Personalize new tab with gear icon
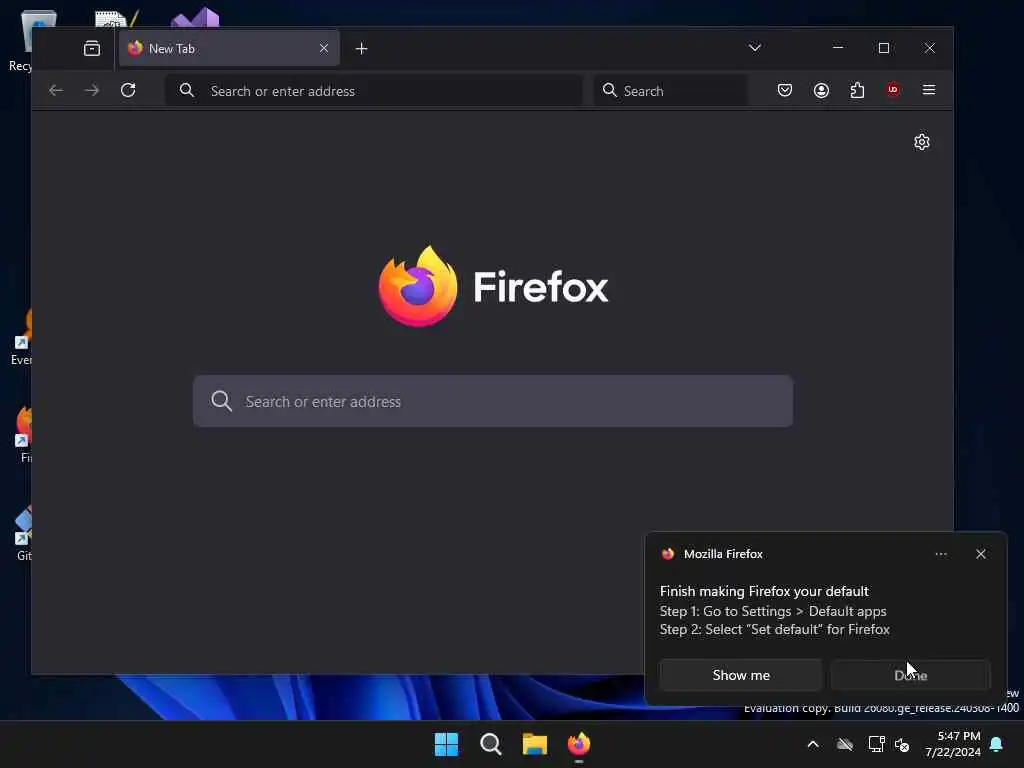 921,142
